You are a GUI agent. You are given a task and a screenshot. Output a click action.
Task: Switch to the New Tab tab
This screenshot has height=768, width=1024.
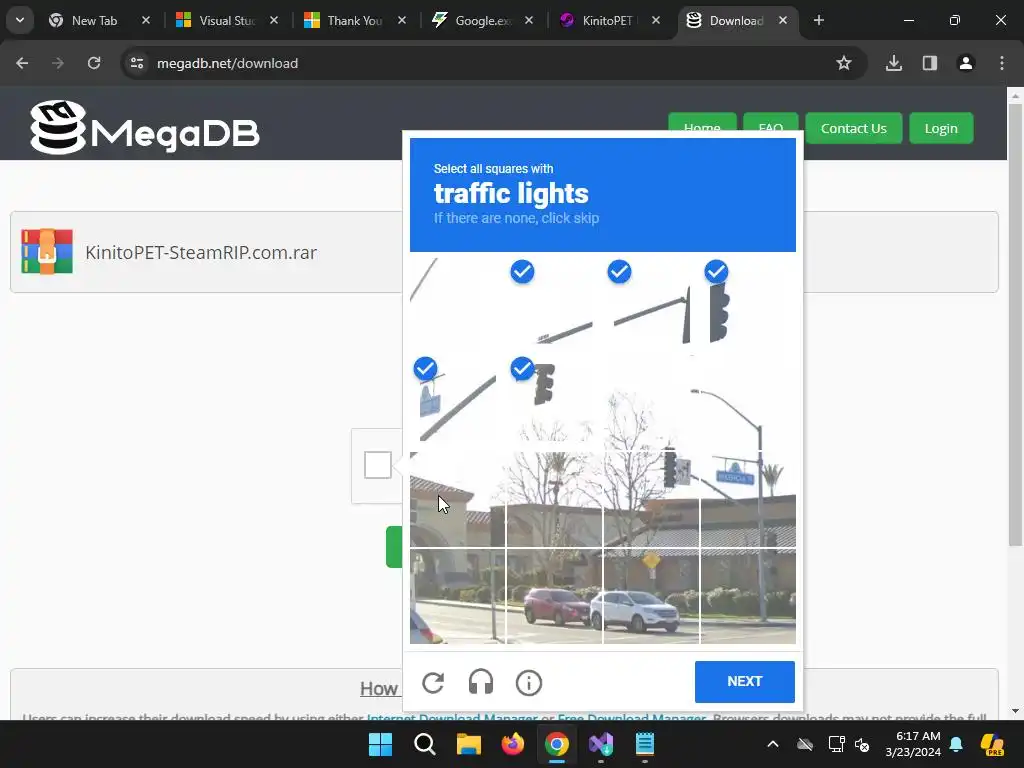(93, 21)
